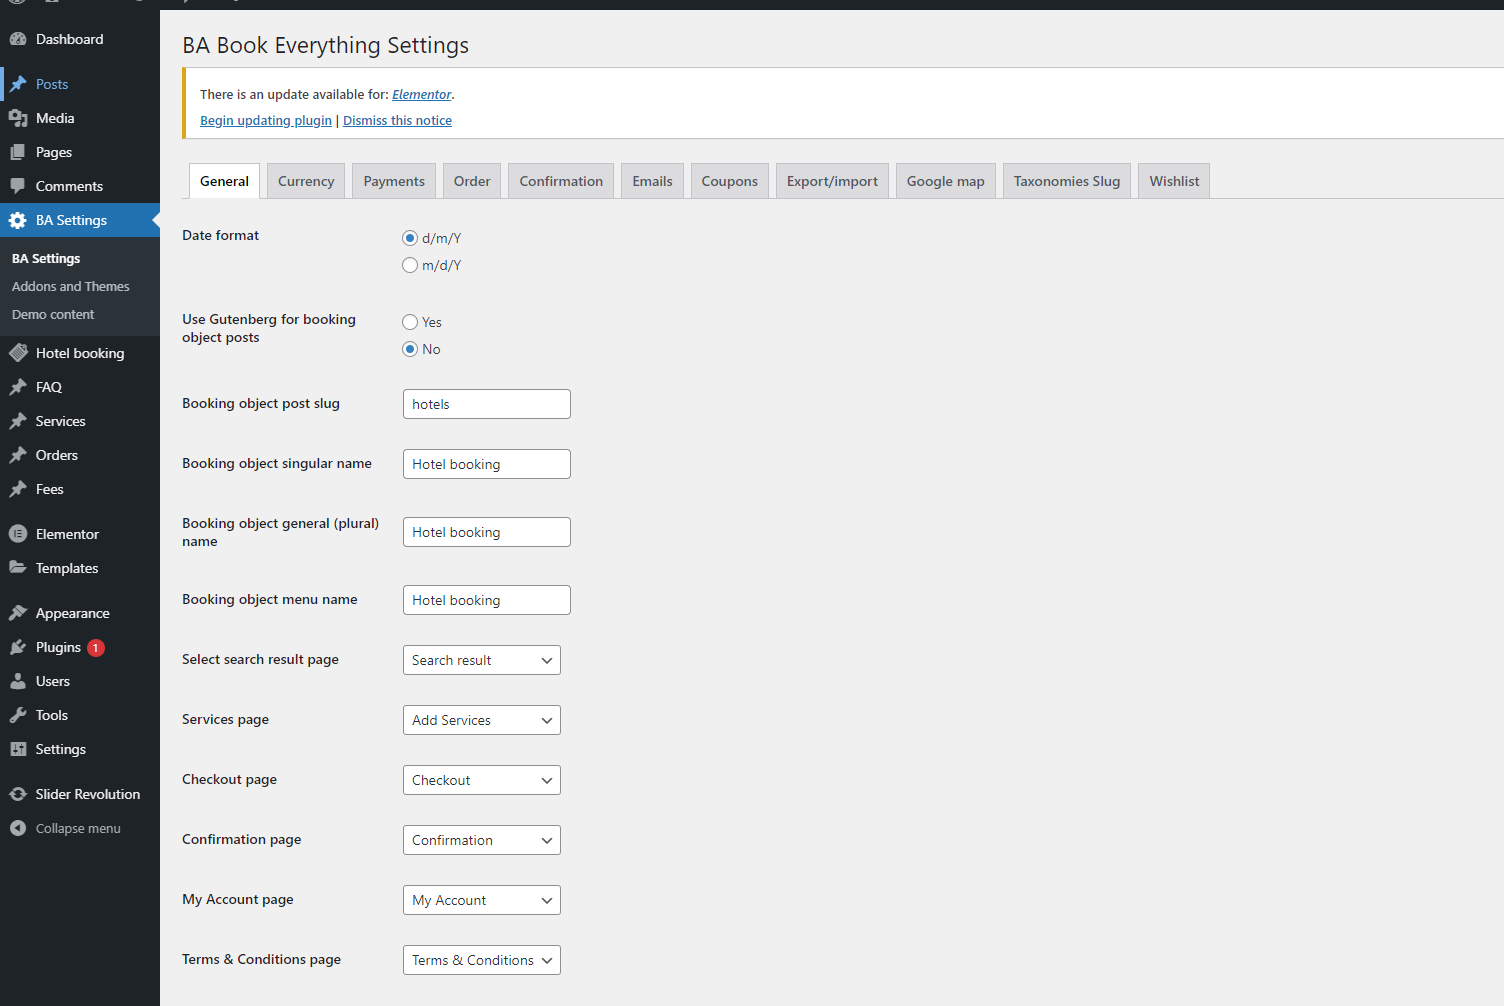
Task: Select the d/m/Y date format option
Action: coord(410,238)
